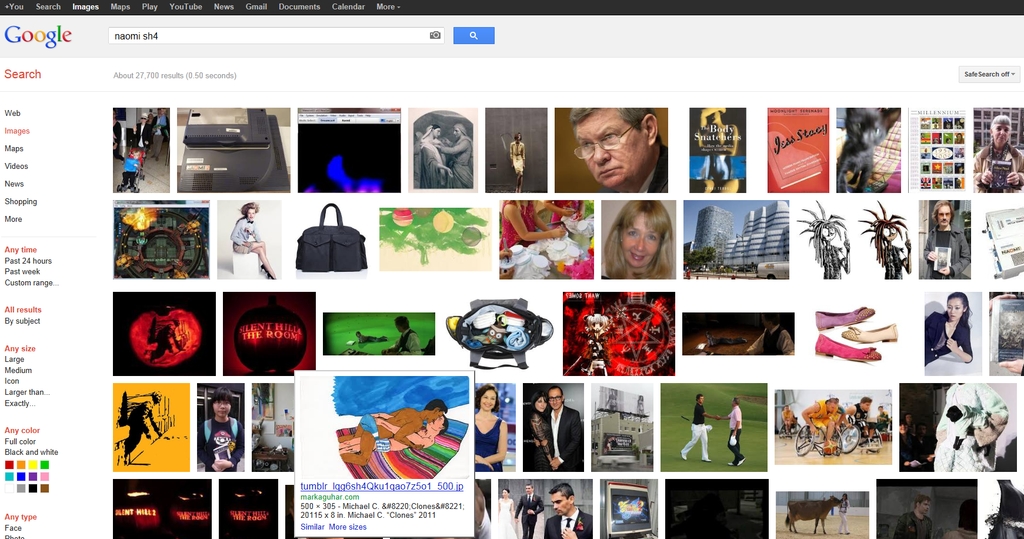This screenshot has height=539, width=1024.
Task: Open the black handbag thumbnail
Action: [331, 238]
